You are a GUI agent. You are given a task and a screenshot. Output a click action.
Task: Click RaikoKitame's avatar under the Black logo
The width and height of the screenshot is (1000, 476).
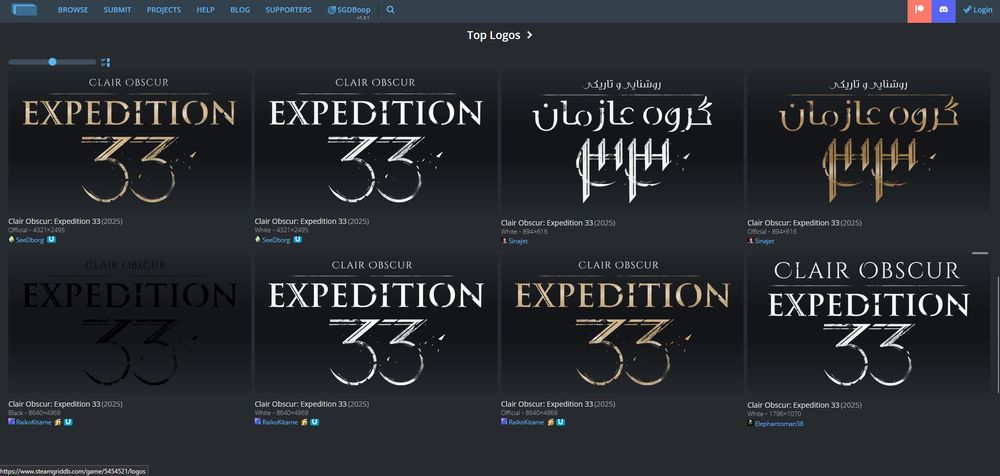point(11,422)
